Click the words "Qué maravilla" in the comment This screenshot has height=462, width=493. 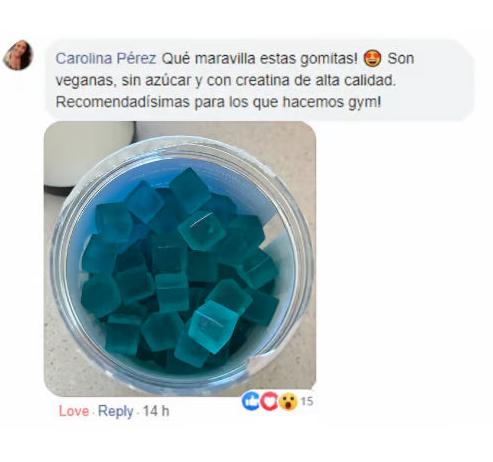[x=208, y=59]
